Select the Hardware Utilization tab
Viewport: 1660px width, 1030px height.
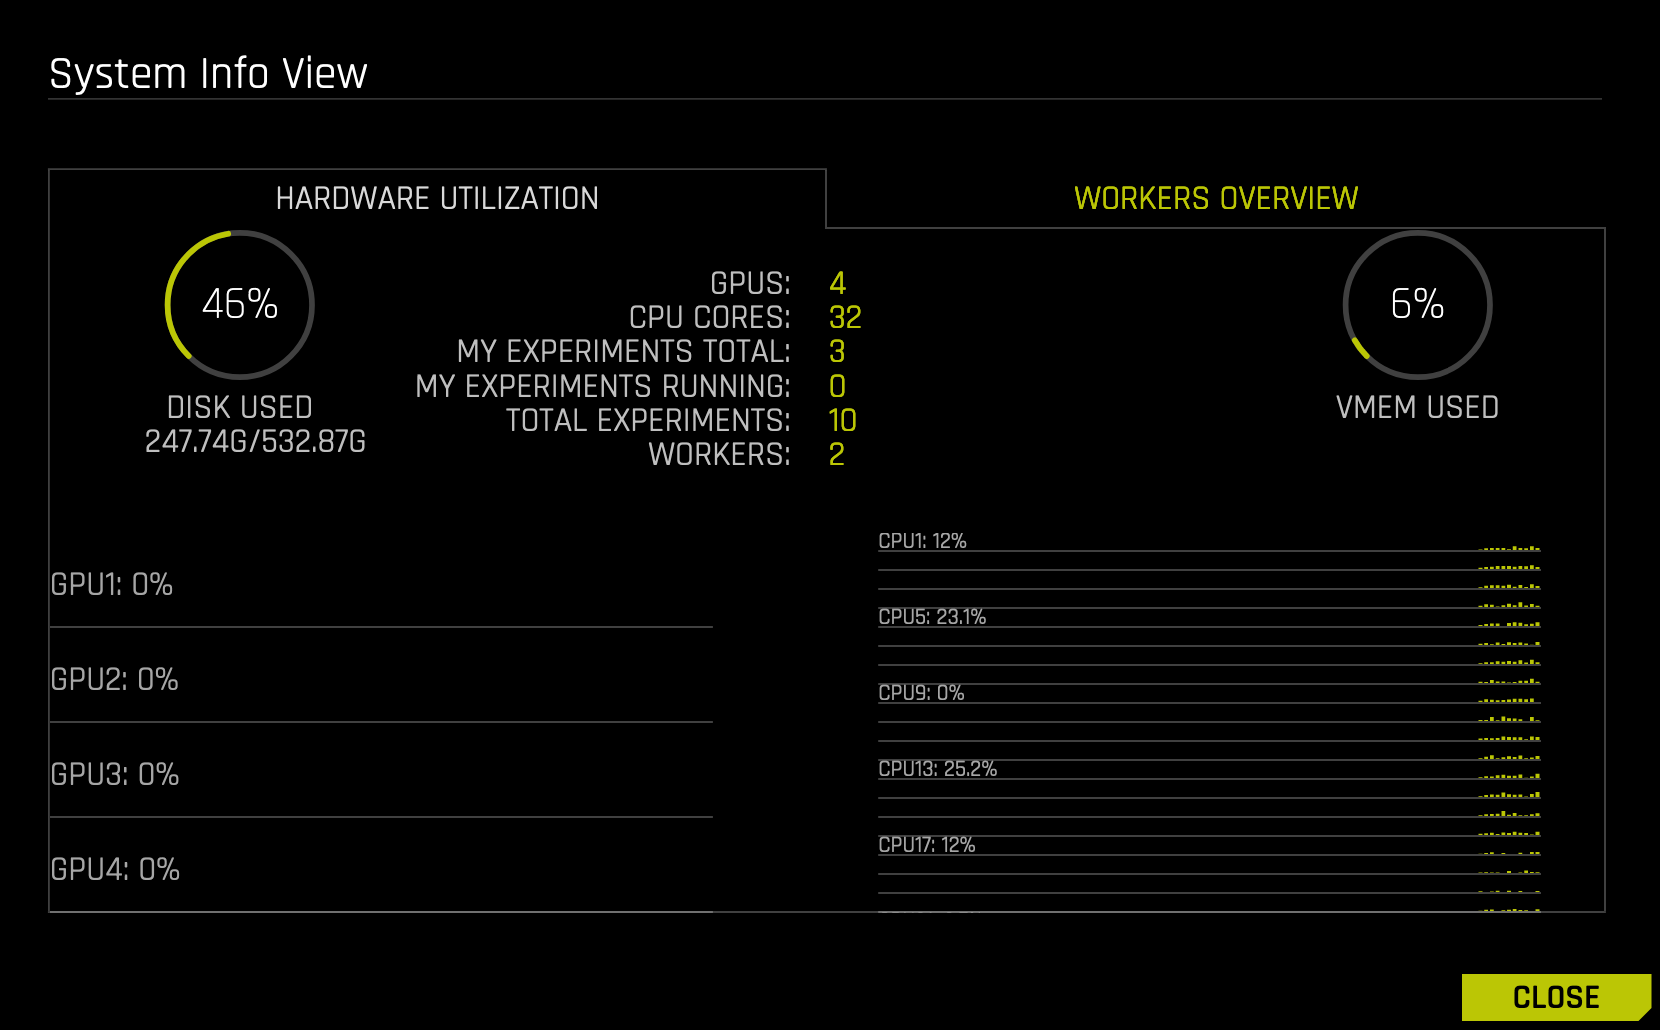437,197
